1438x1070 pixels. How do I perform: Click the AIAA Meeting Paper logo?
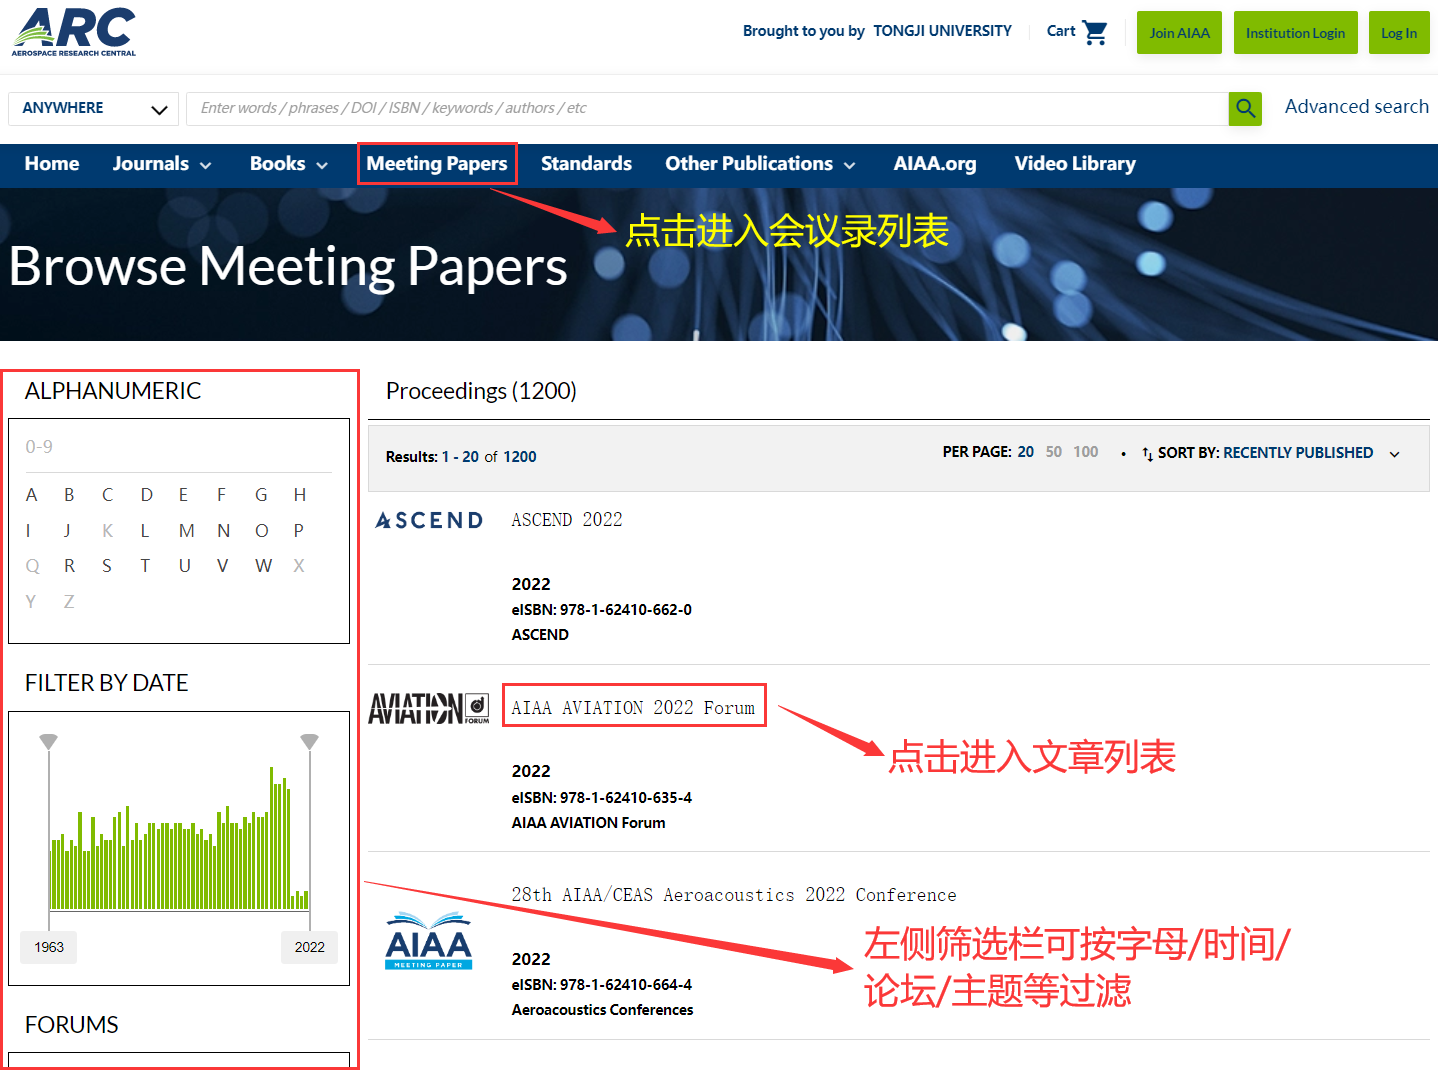[429, 941]
